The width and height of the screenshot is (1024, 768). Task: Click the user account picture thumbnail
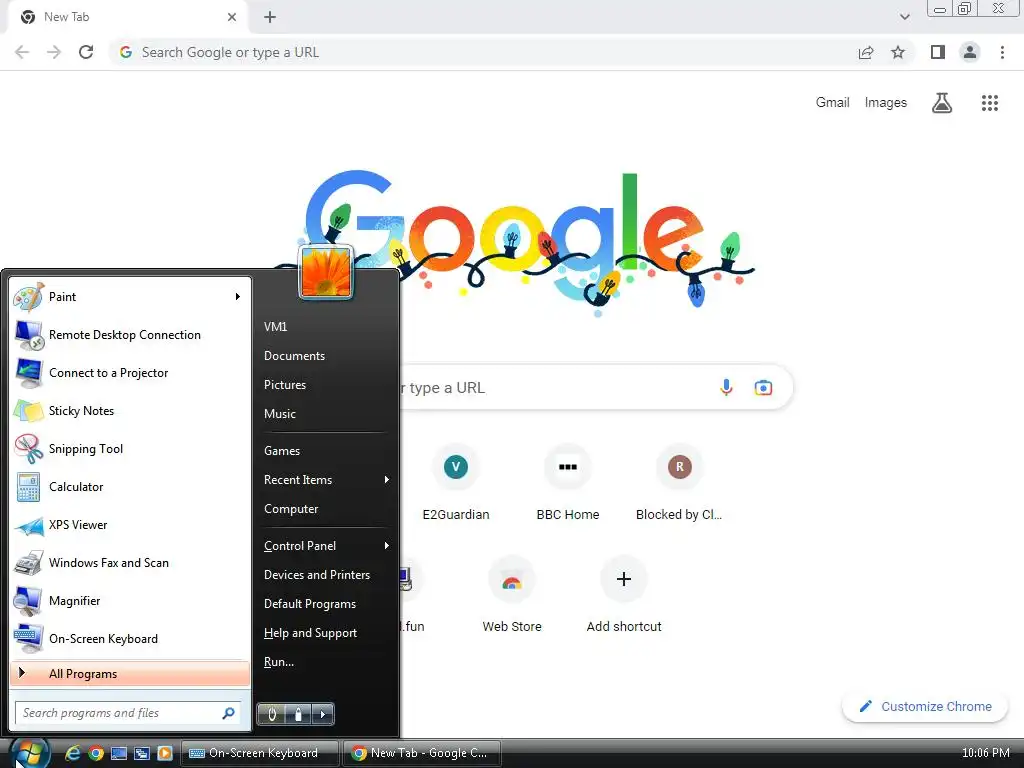326,272
